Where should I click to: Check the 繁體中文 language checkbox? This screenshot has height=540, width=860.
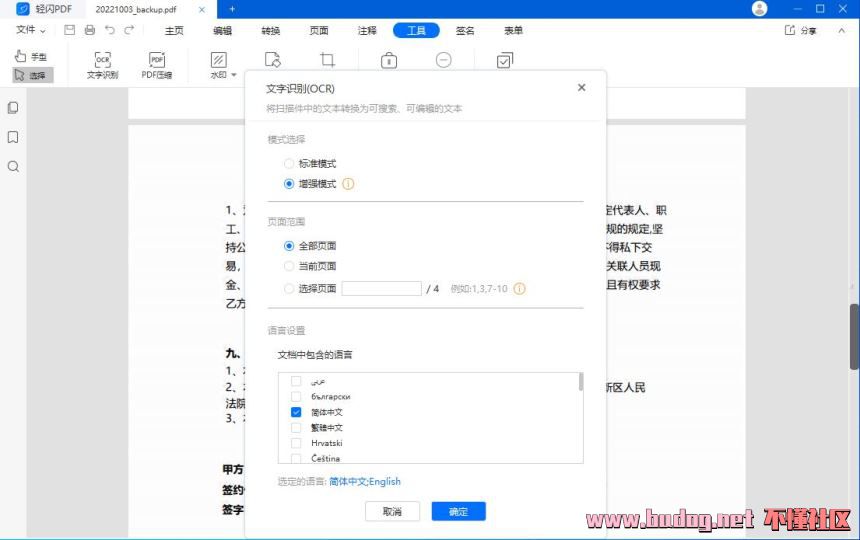click(x=296, y=427)
